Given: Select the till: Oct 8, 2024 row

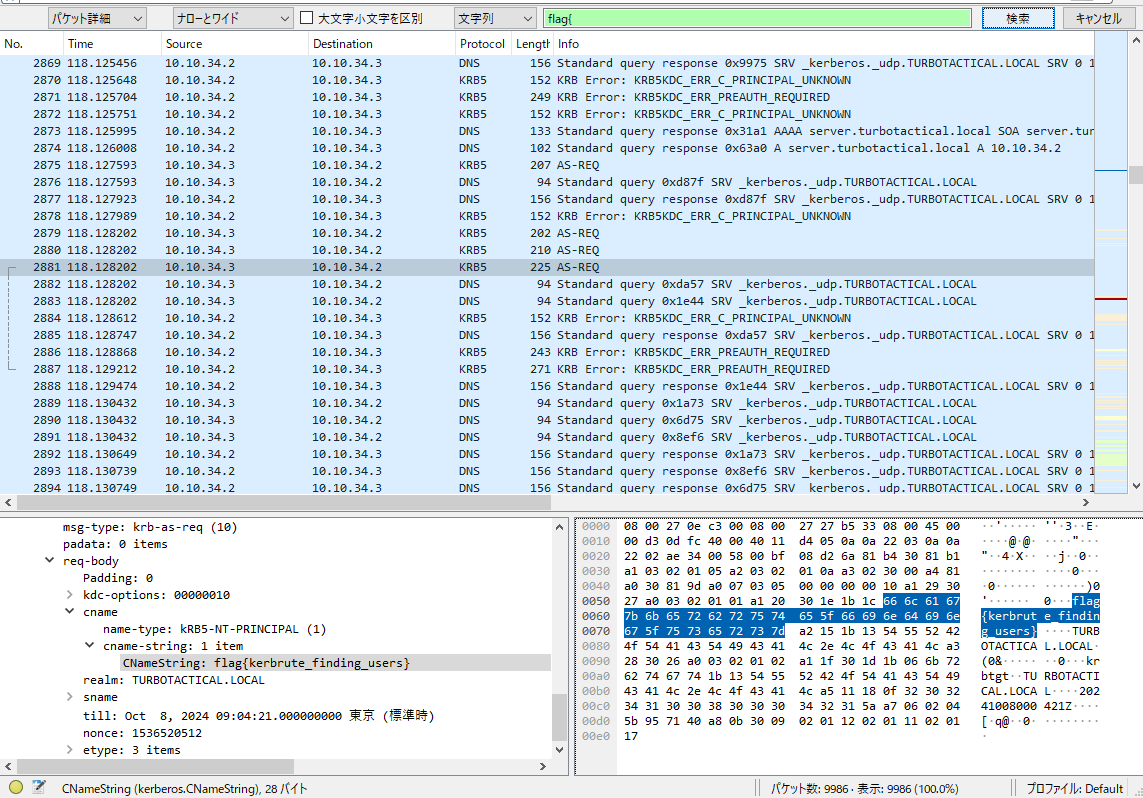Looking at the screenshot, I should pyautogui.click(x=258, y=716).
